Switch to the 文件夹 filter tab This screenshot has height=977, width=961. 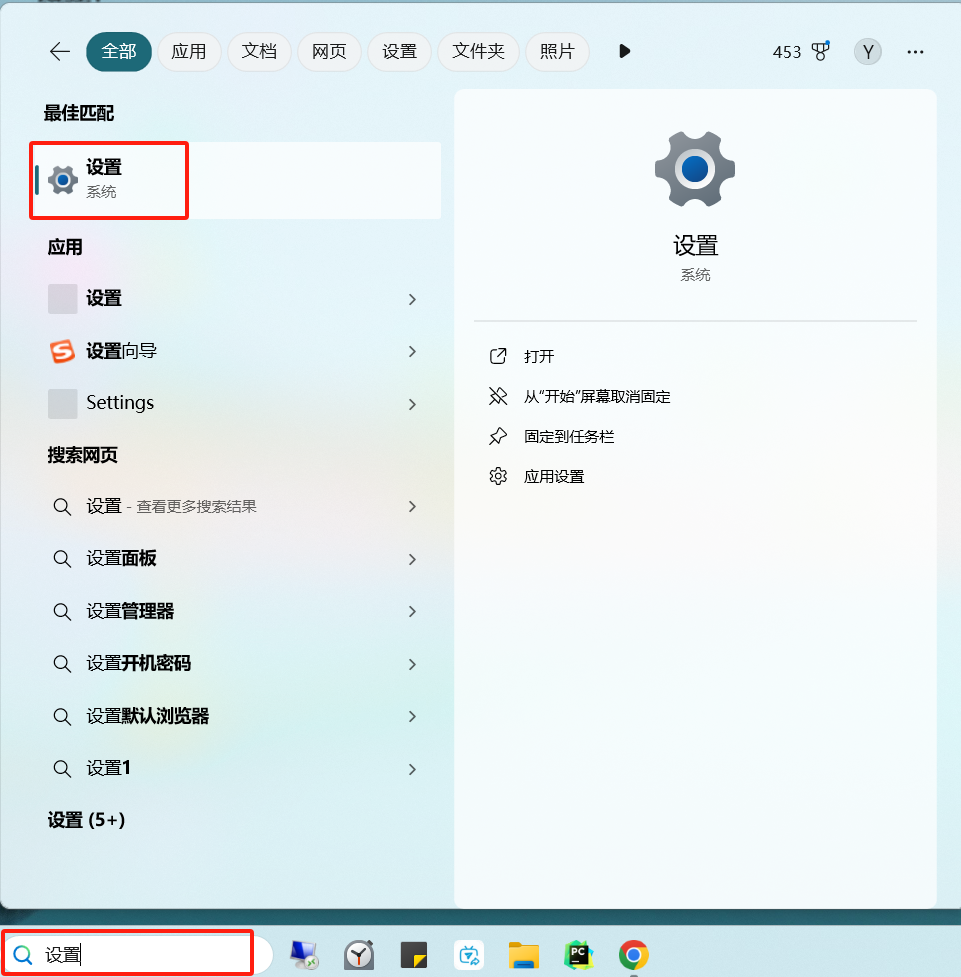(478, 52)
